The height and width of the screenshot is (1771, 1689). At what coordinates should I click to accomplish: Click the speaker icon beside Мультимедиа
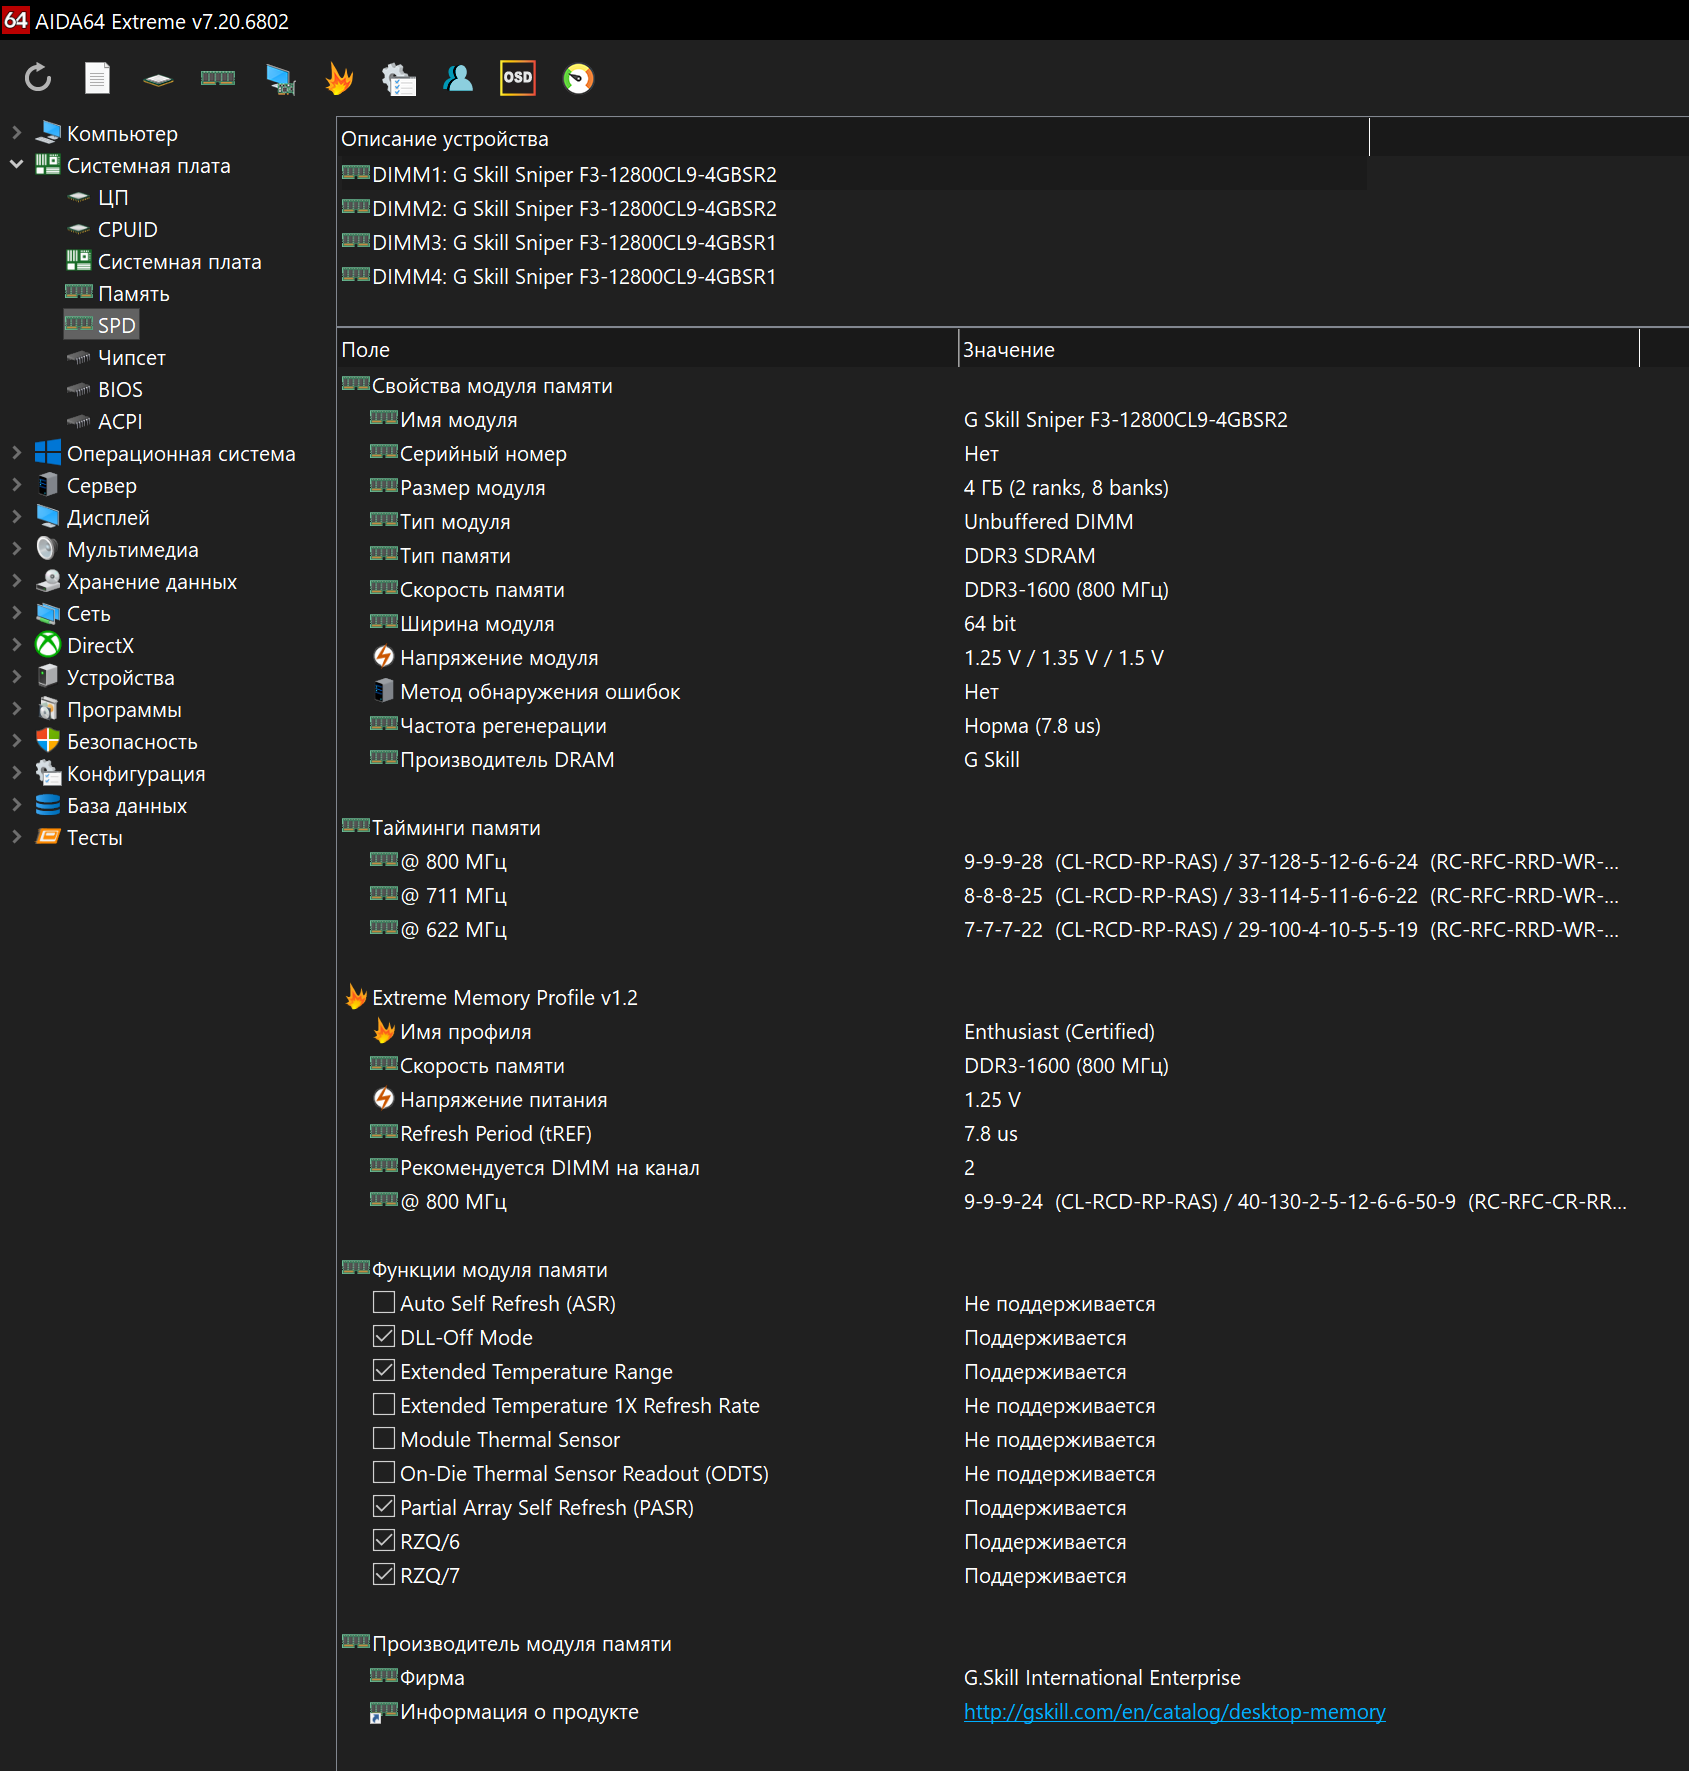pyautogui.click(x=46, y=549)
